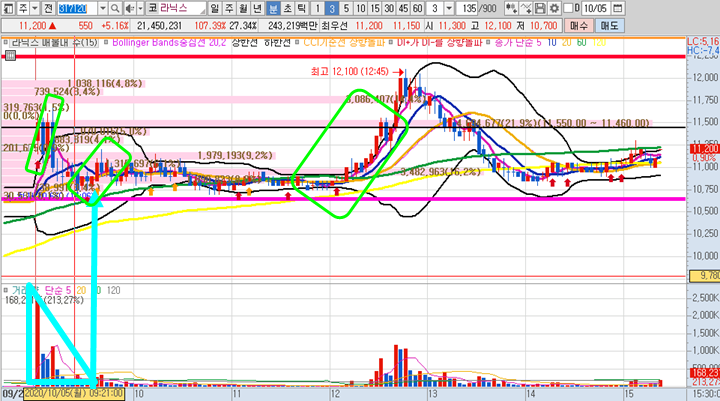Expand the stock code 317120 dropdown

(103, 8)
